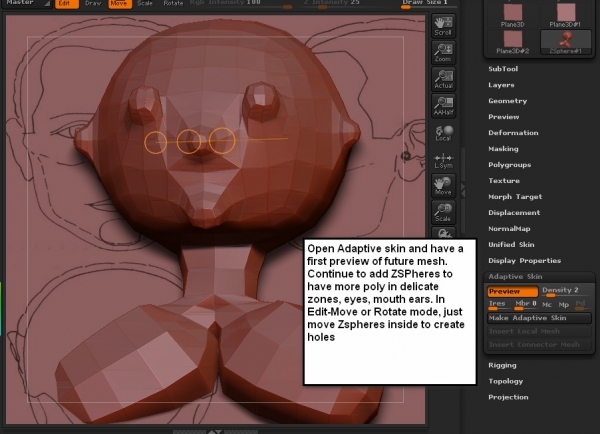
Task: Expand the Morph Target palette section
Action: click(x=515, y=197)
